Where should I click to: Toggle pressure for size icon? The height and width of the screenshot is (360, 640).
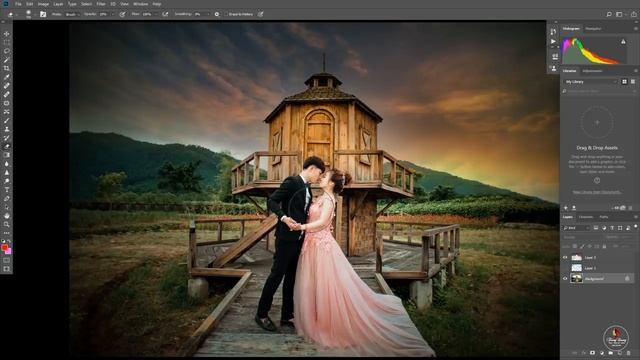(260, 14)
